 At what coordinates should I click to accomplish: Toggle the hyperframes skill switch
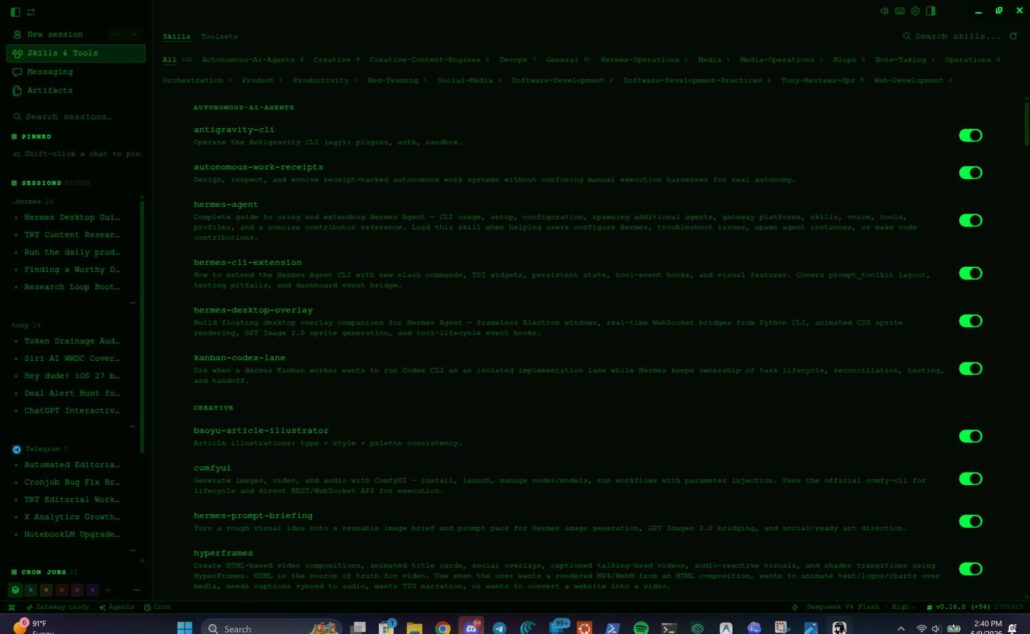coord(970,569)
